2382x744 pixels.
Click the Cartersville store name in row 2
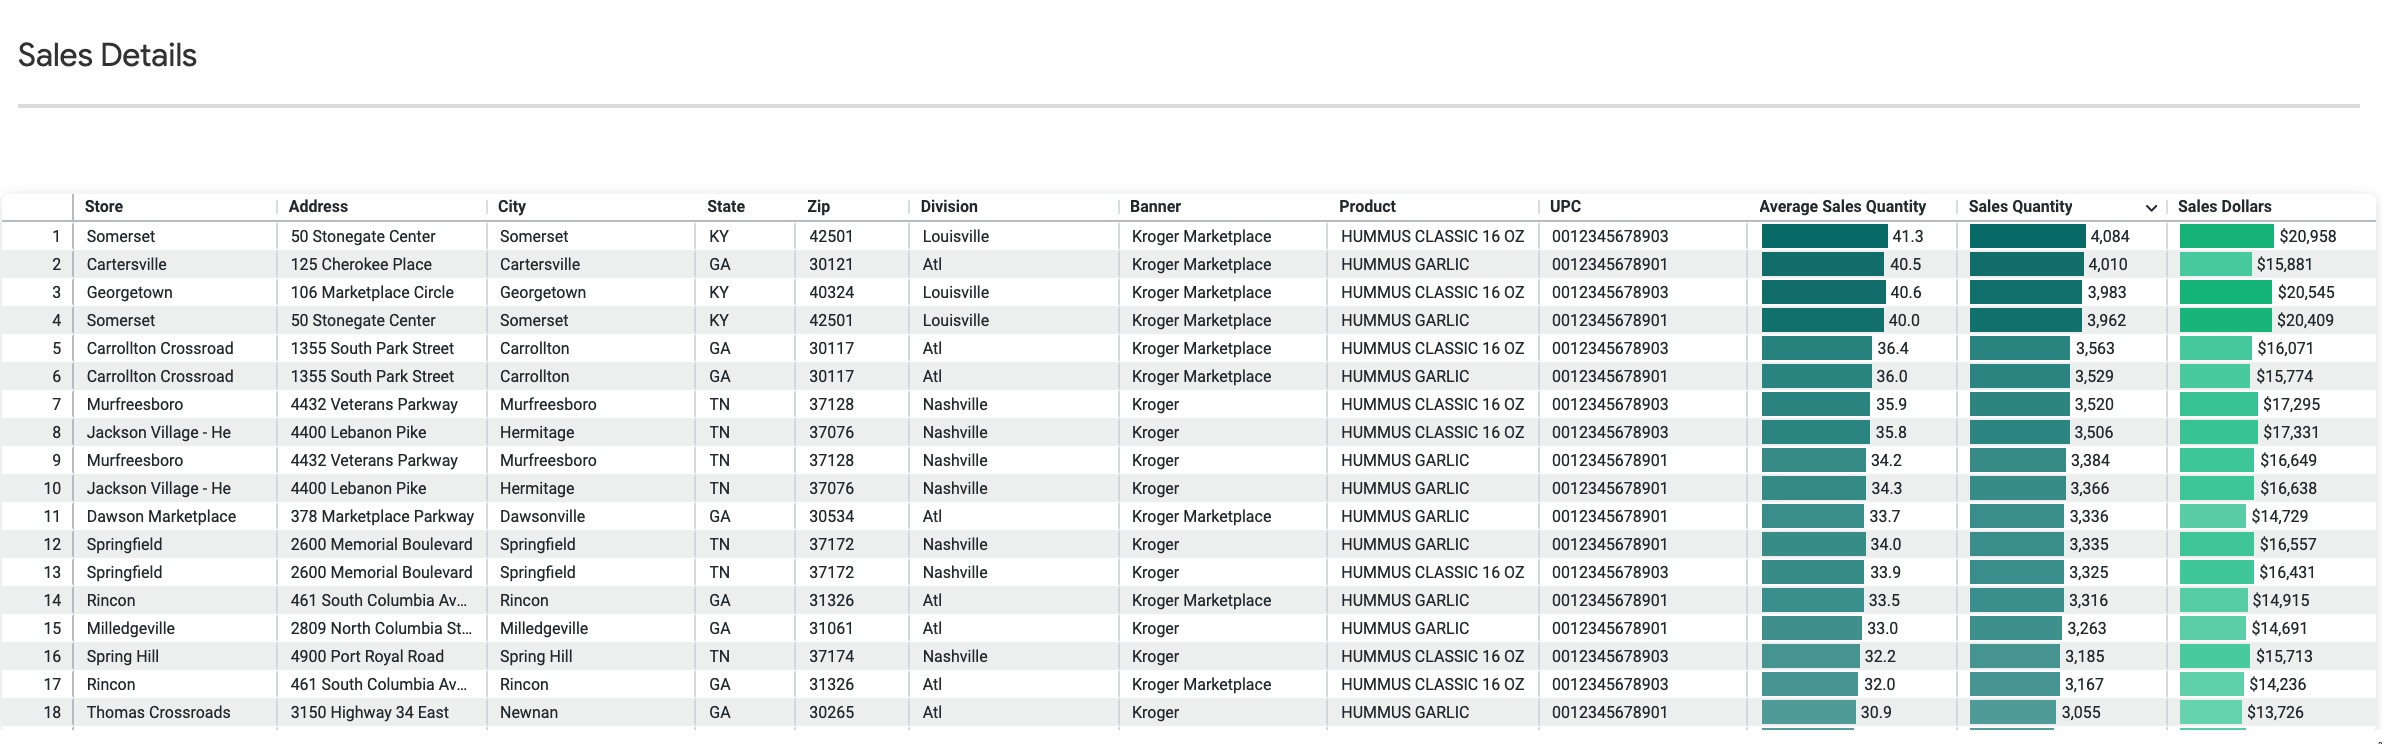click(126, 264)
